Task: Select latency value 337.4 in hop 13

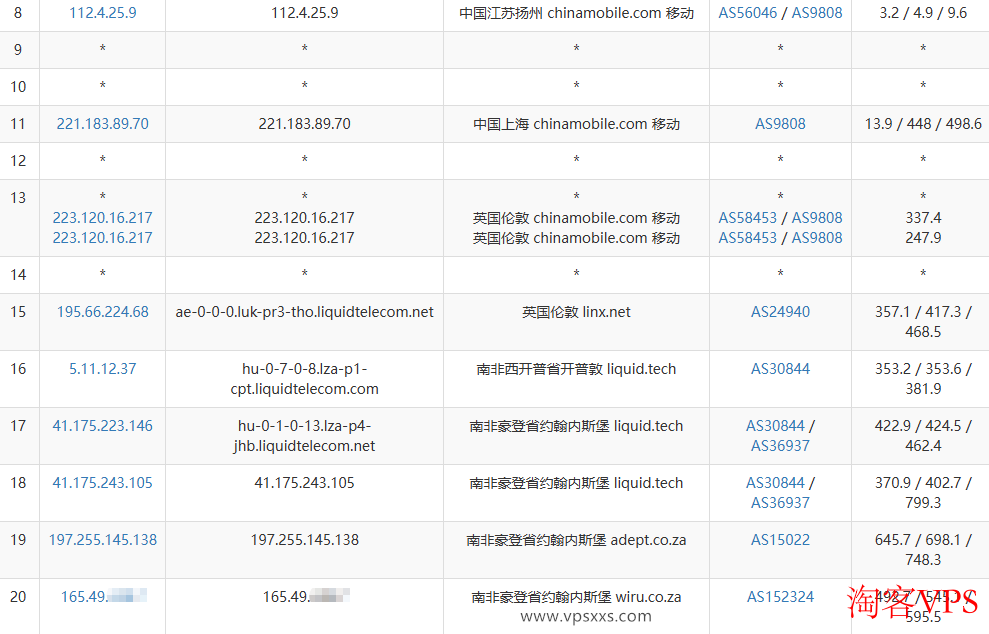Action: pyautogui.click(x=923, y=218)
